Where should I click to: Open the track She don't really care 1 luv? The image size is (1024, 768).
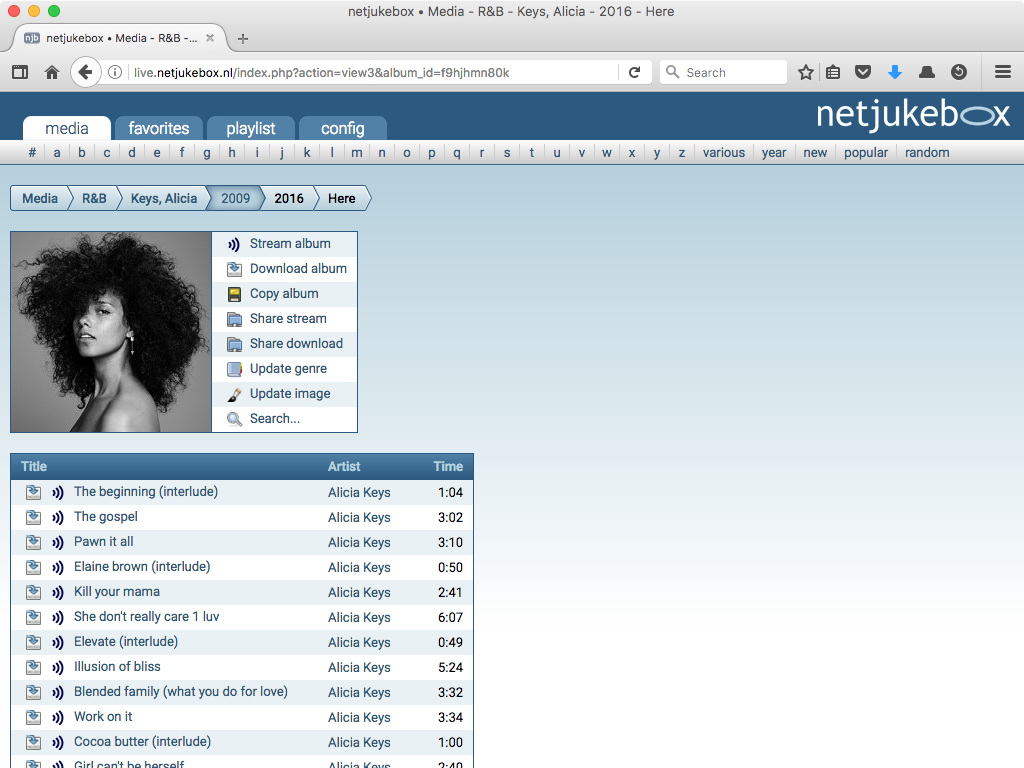[x=146, y=617]
